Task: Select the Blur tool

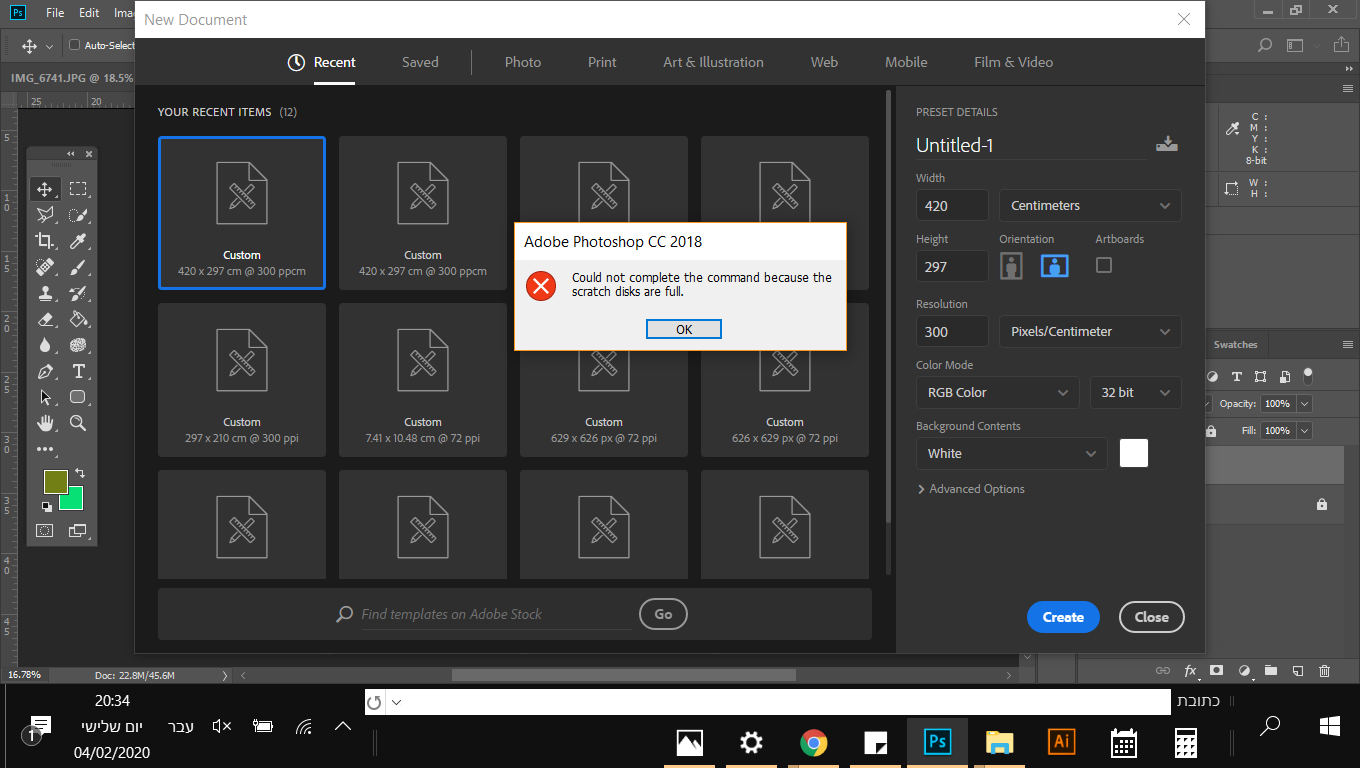Action: point(44,345)
